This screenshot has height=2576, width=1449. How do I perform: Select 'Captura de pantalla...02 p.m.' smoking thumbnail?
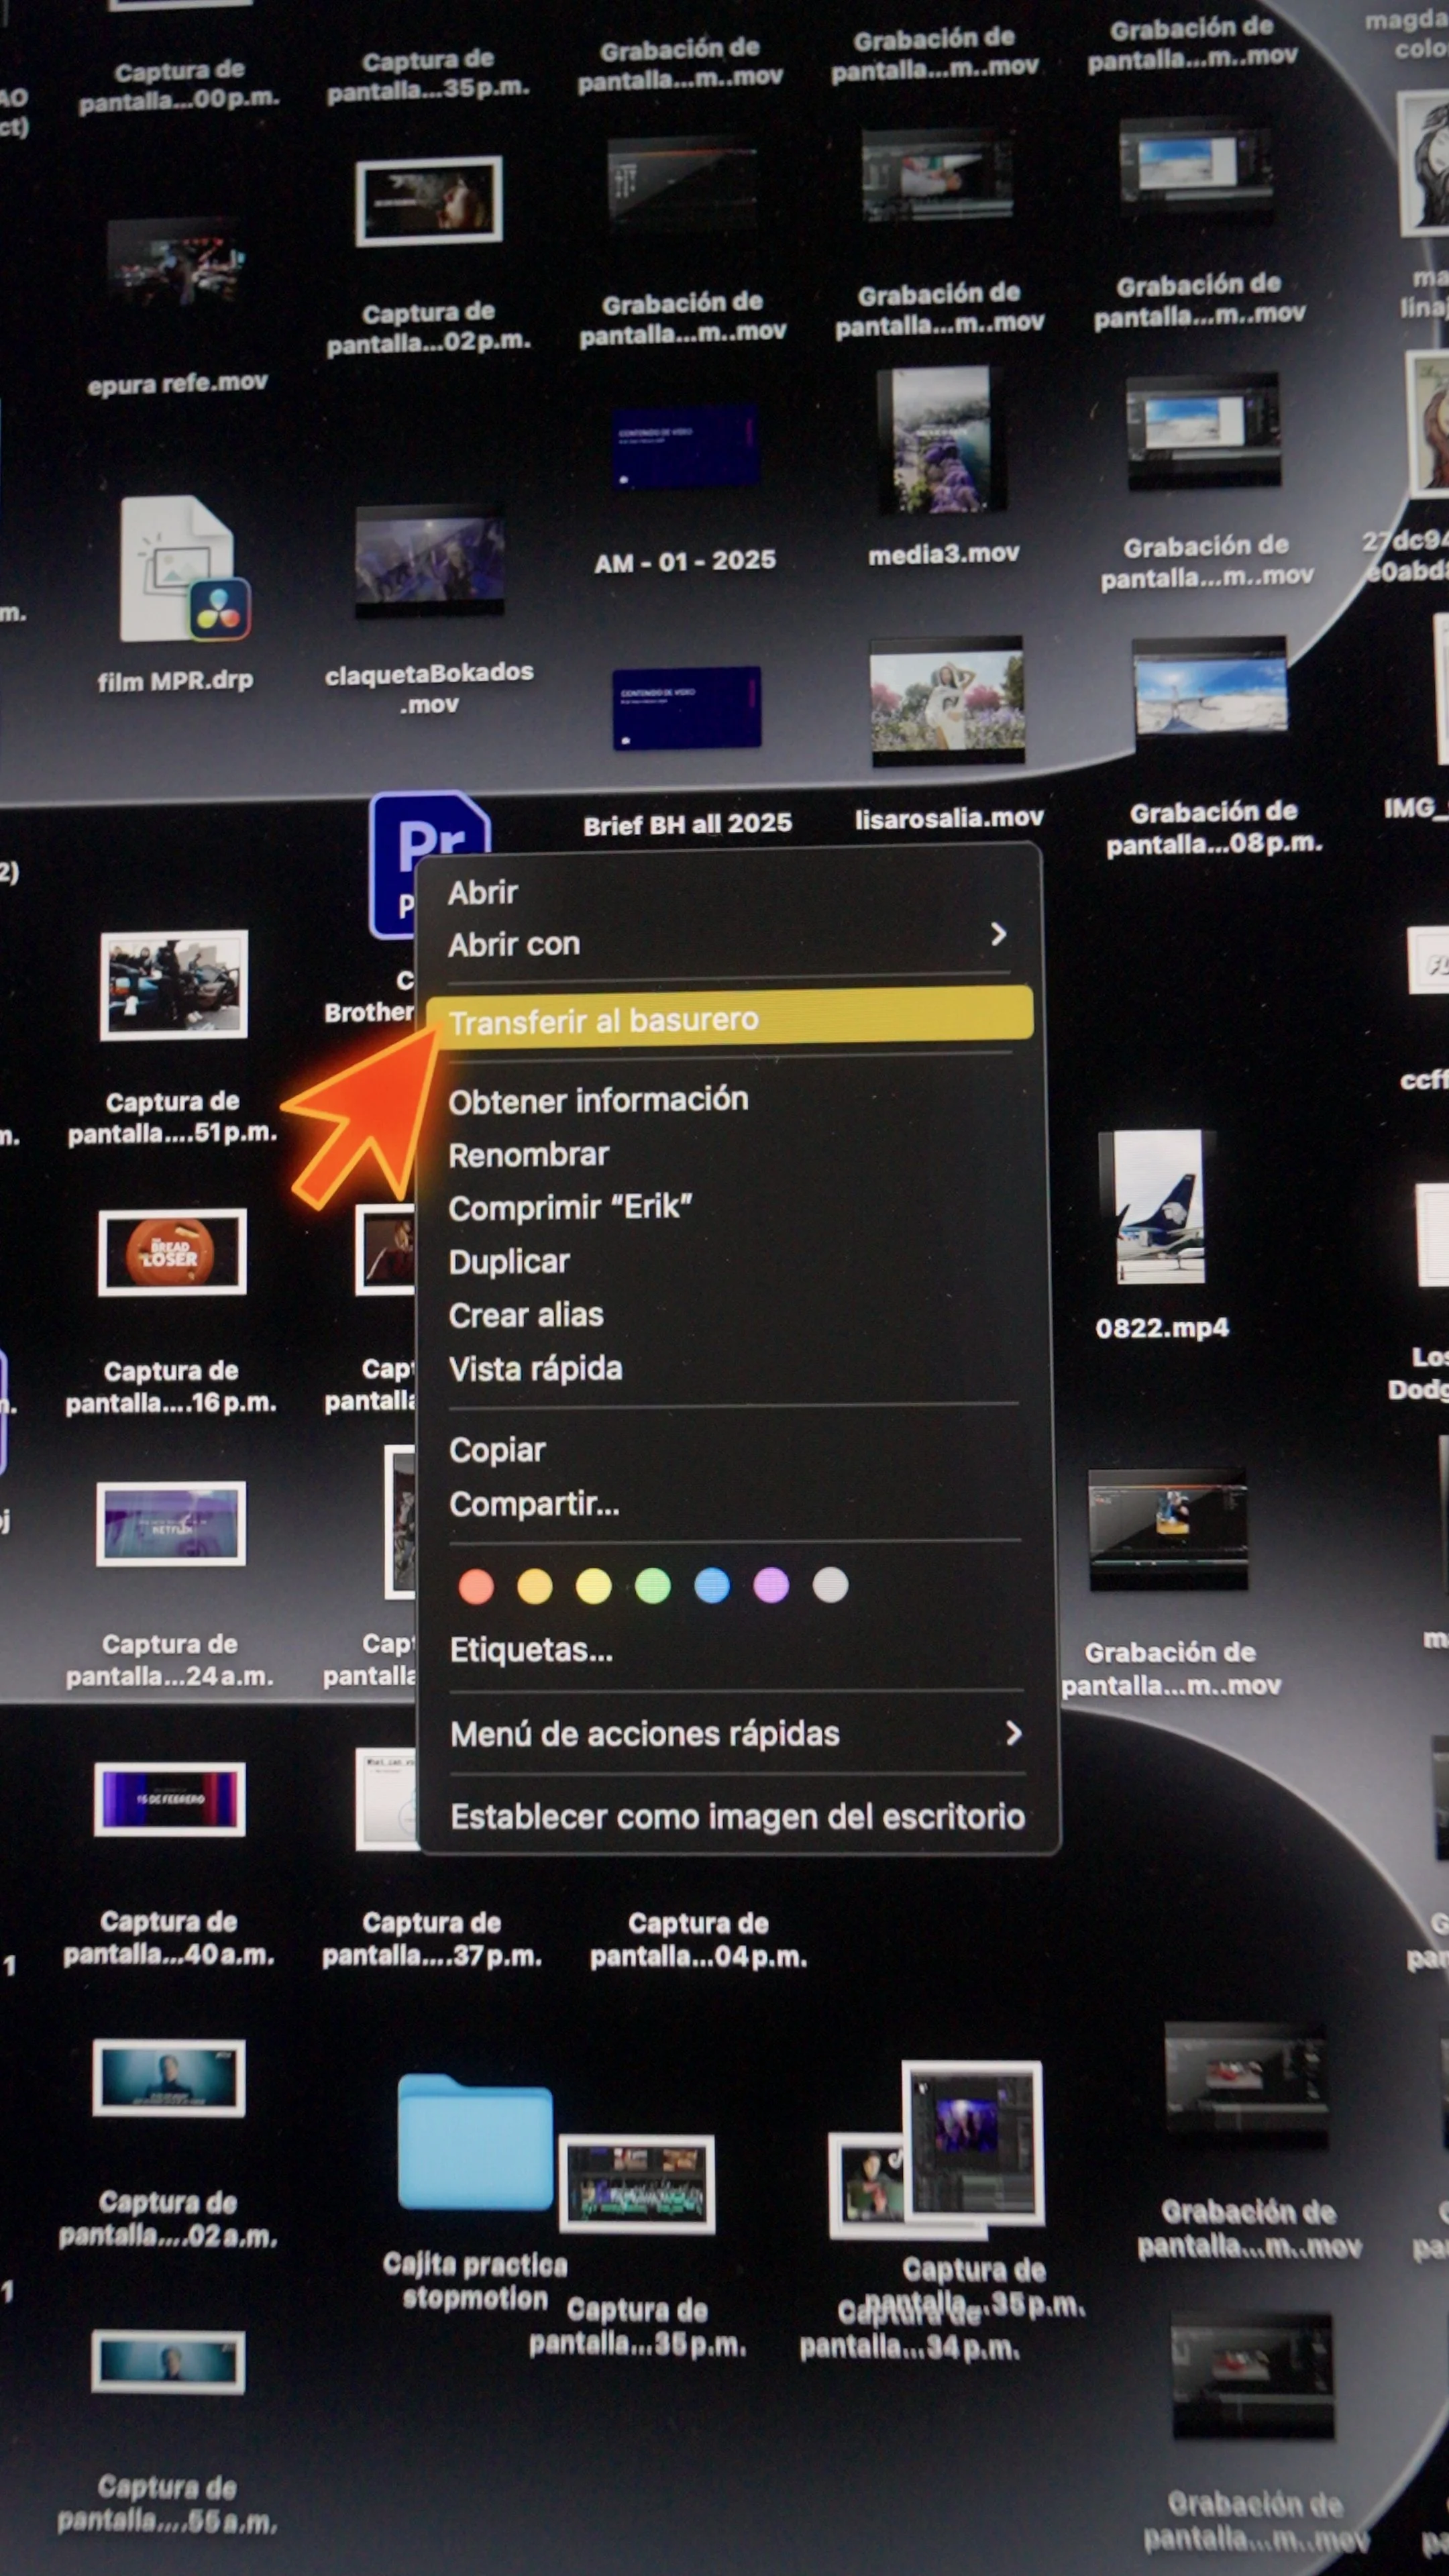coord(429,201)
